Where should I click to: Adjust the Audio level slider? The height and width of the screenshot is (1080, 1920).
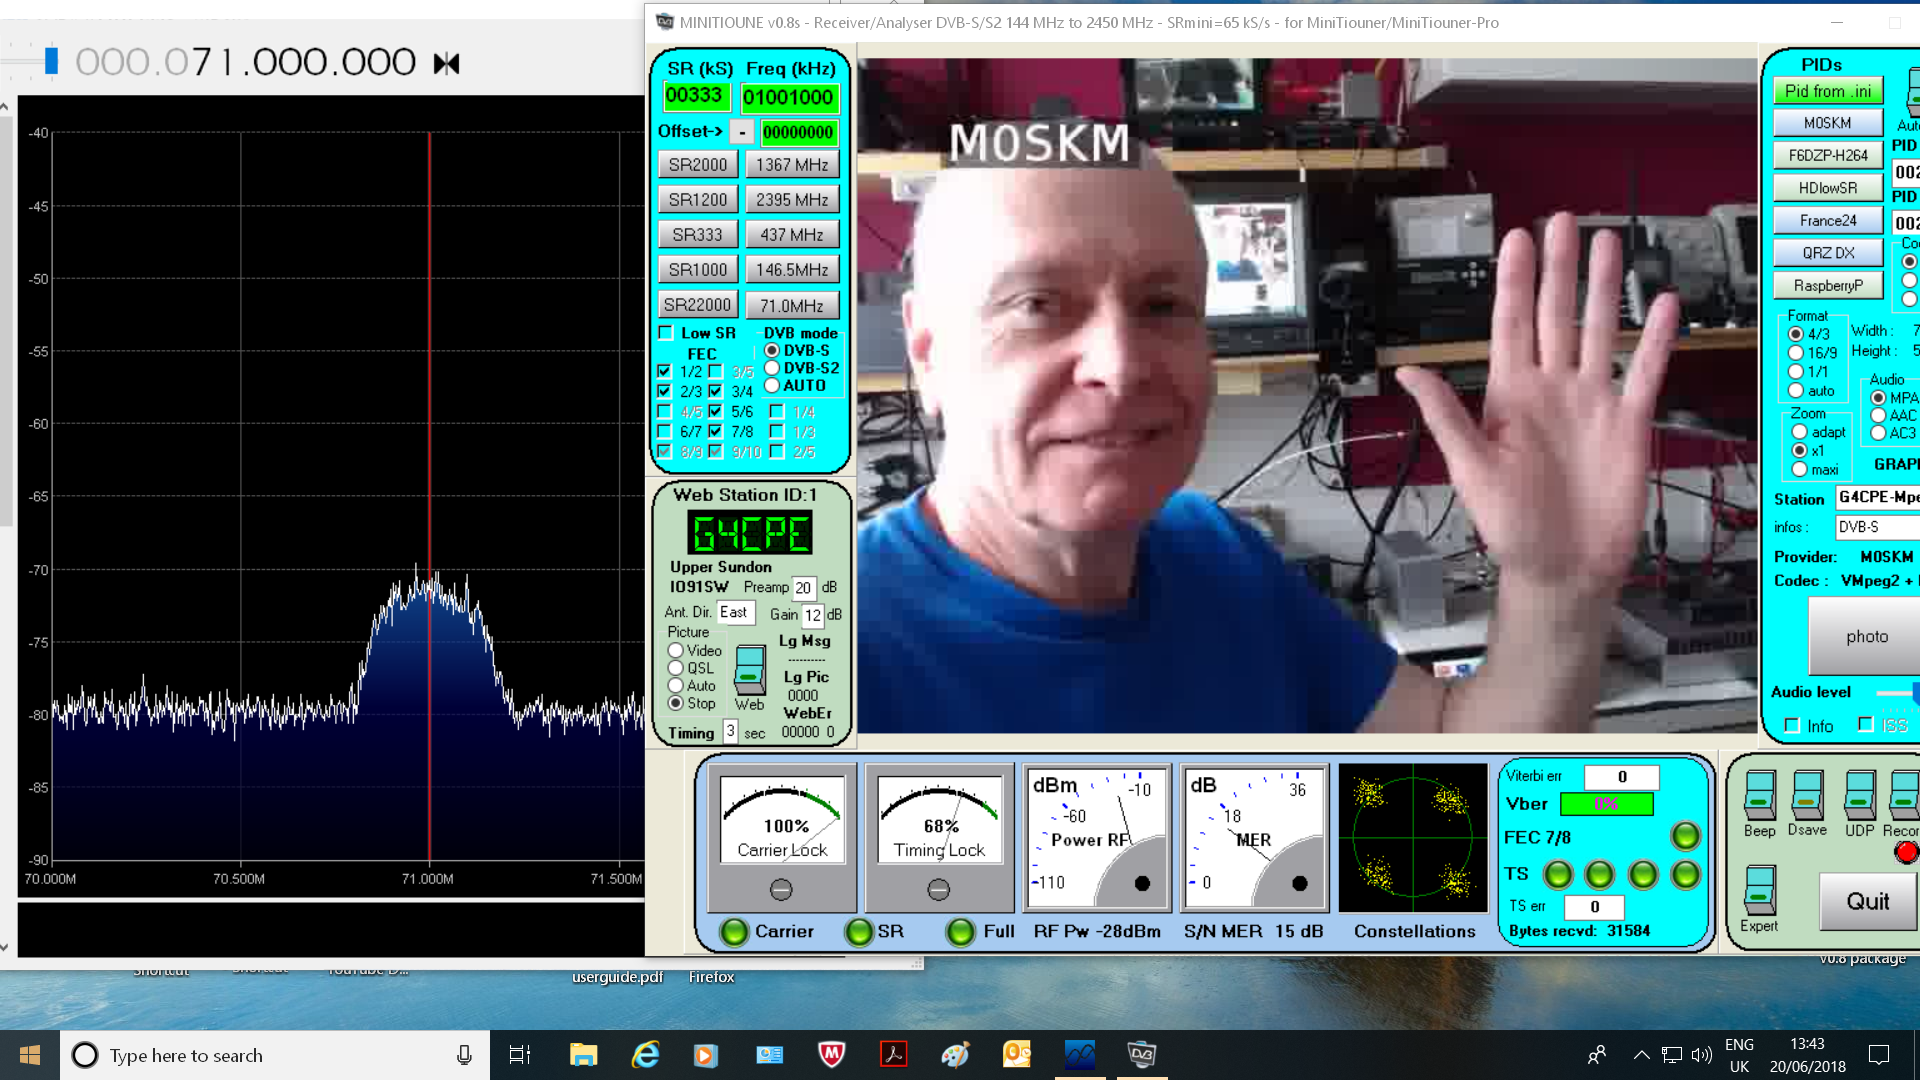[1897, 692]
